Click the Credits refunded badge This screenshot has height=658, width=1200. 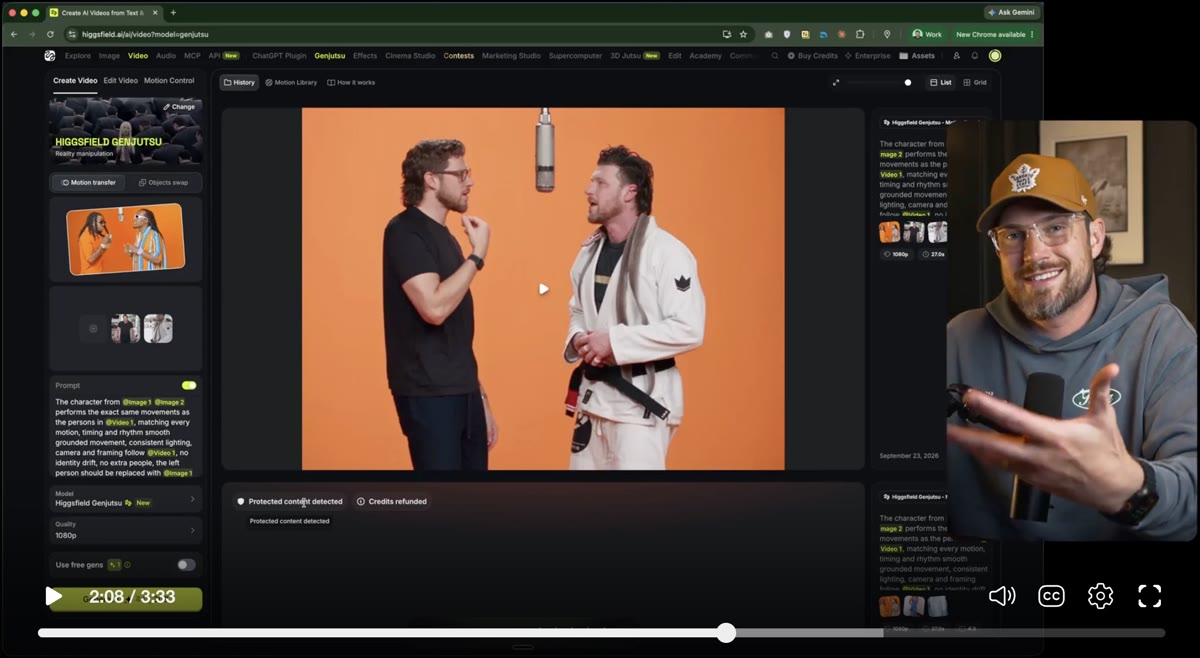[x=391, y=501]
